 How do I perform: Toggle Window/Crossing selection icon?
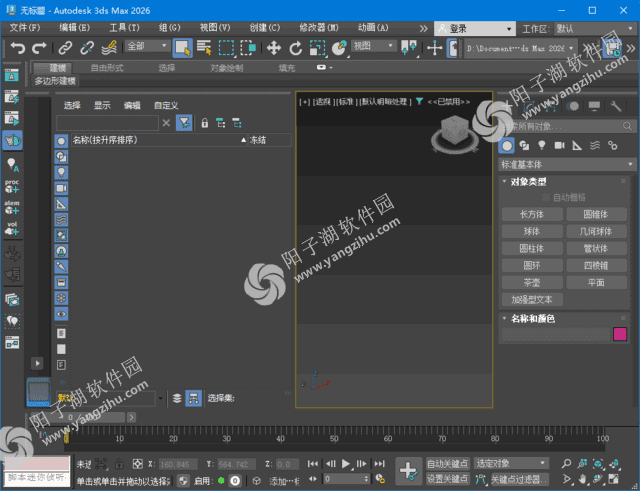(248, 48)
